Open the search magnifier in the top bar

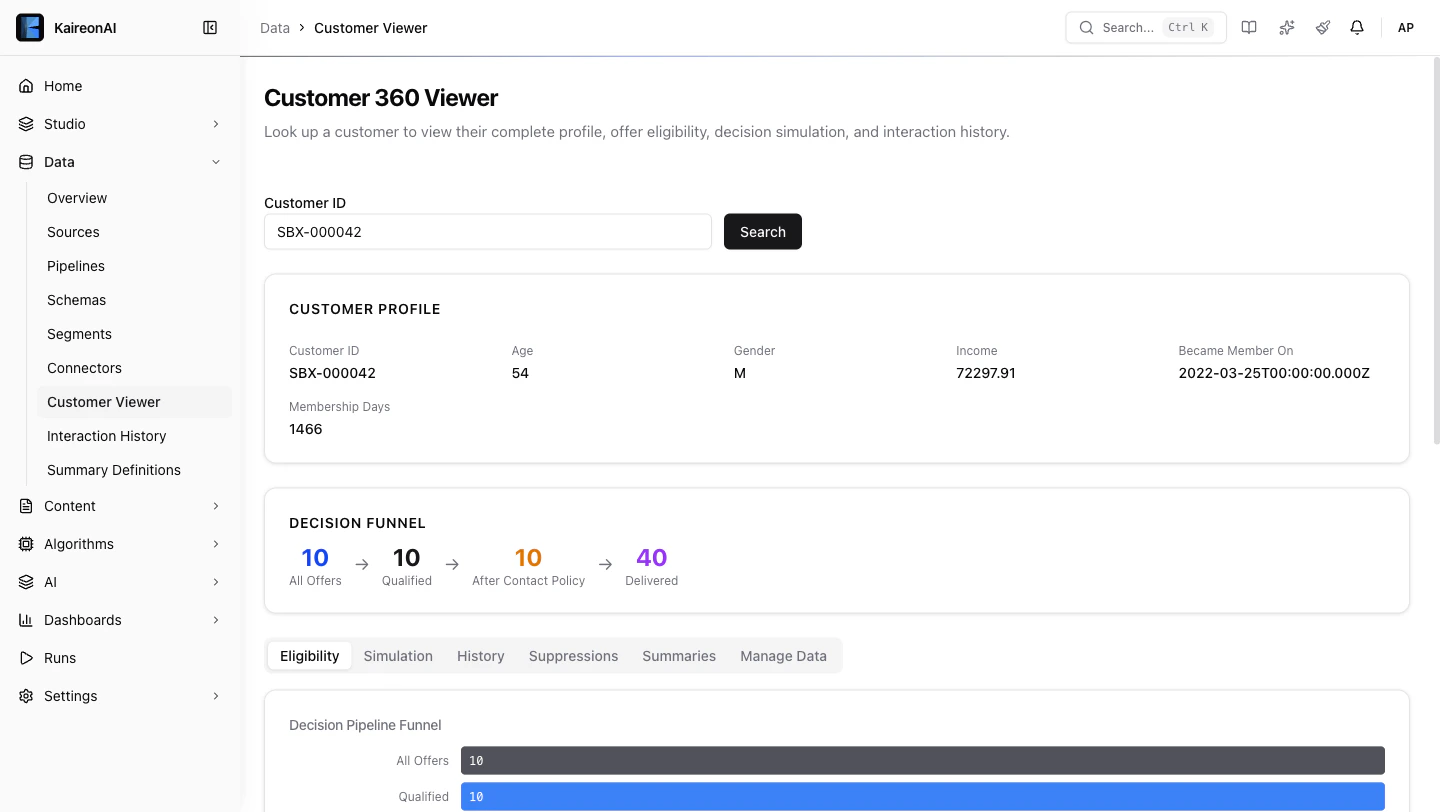pyautogui.click(x=1086, y=27)
